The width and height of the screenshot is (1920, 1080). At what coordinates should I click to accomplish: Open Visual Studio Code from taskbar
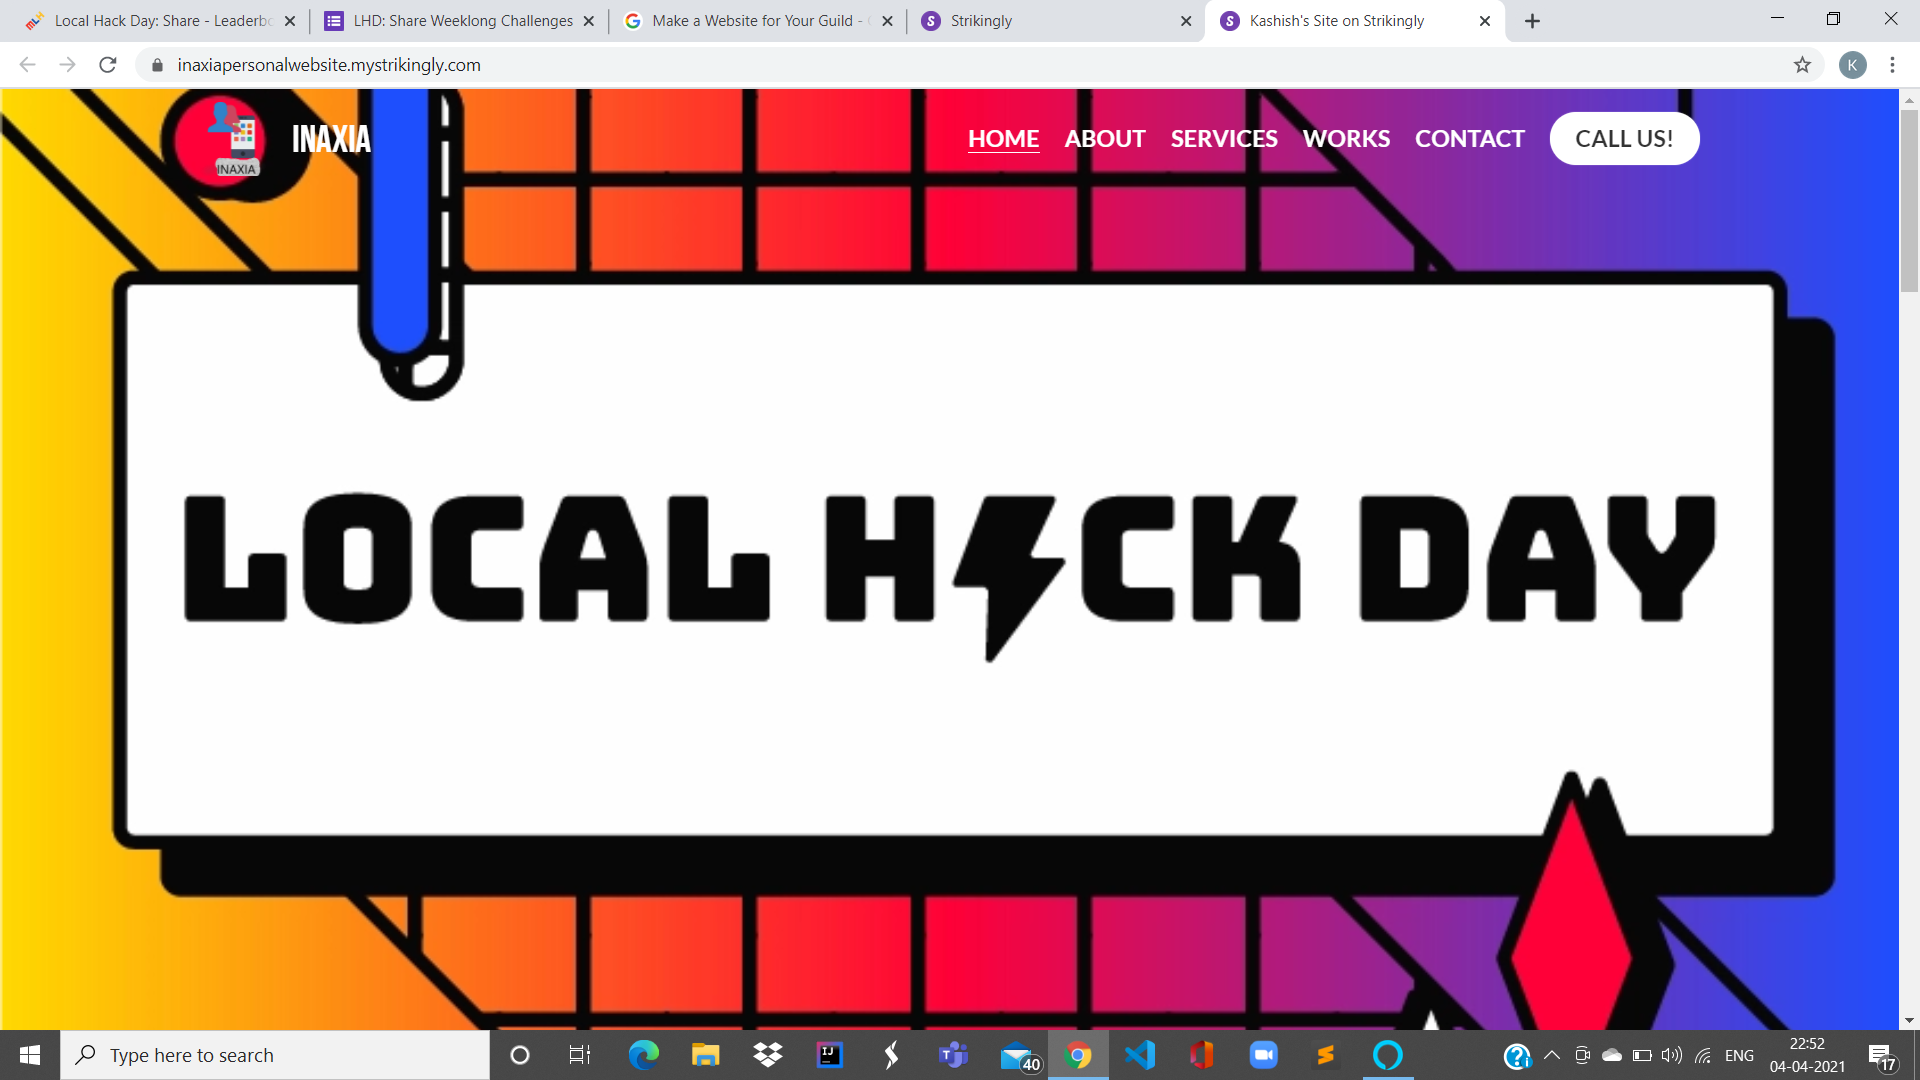(x=1140, y=1055)
